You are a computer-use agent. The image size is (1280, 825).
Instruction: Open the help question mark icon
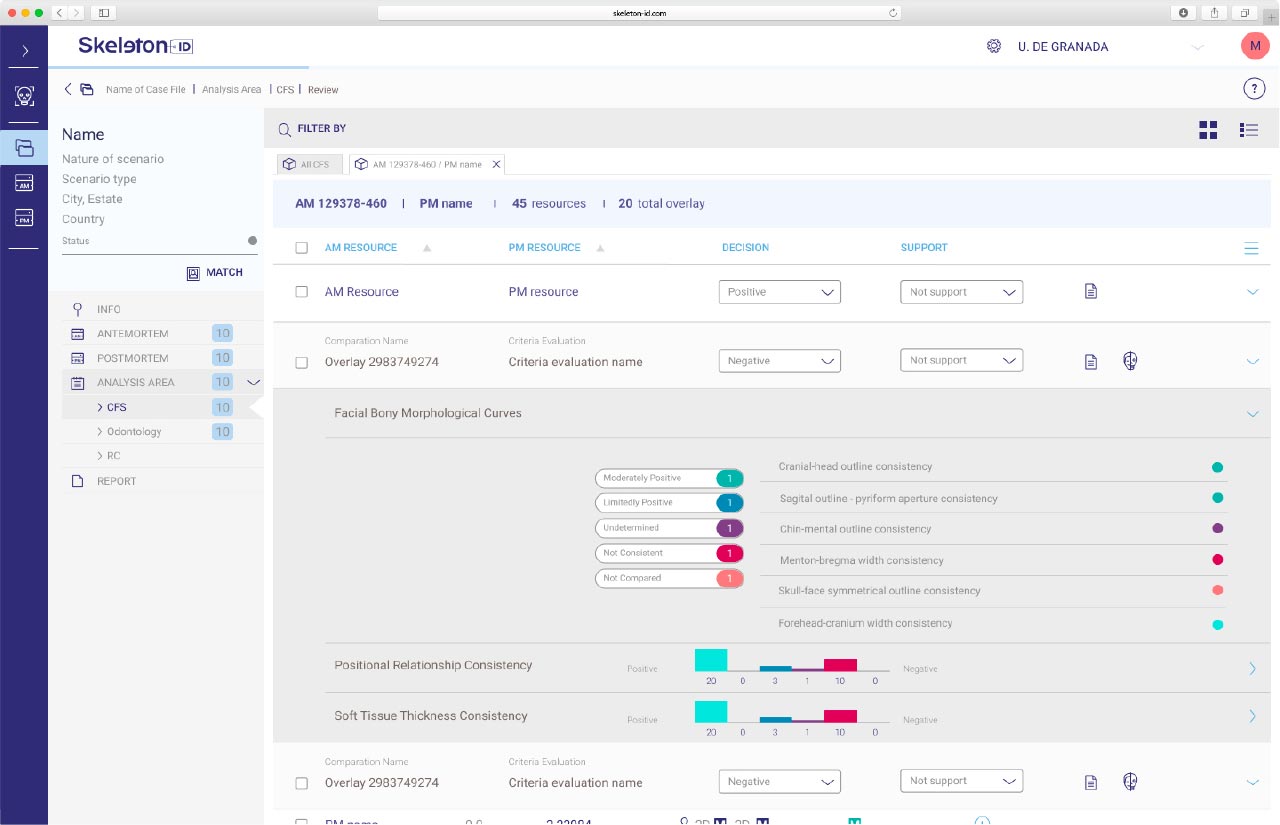1254,89
